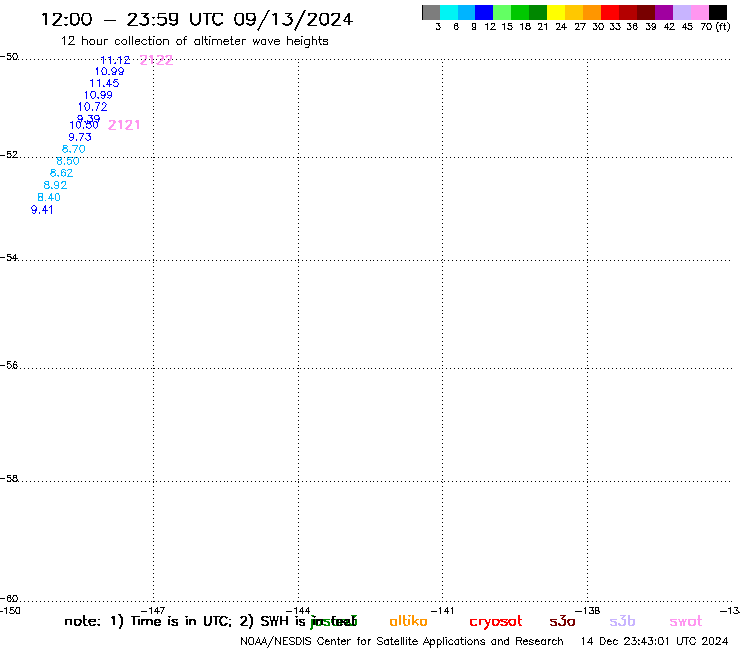Click the legend label '45'
The height and width of the screenshot is (650, 740).
point(687,27)
